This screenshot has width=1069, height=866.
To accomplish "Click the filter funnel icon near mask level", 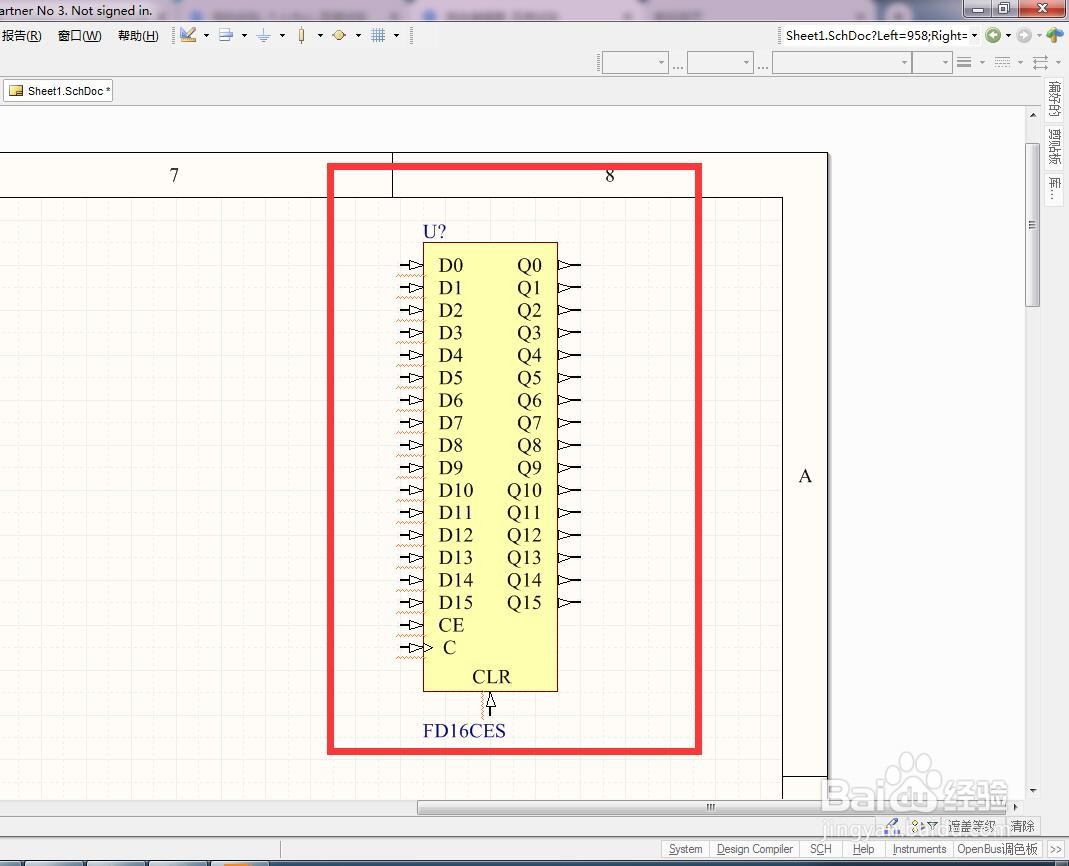I will (x=932, y=826).
